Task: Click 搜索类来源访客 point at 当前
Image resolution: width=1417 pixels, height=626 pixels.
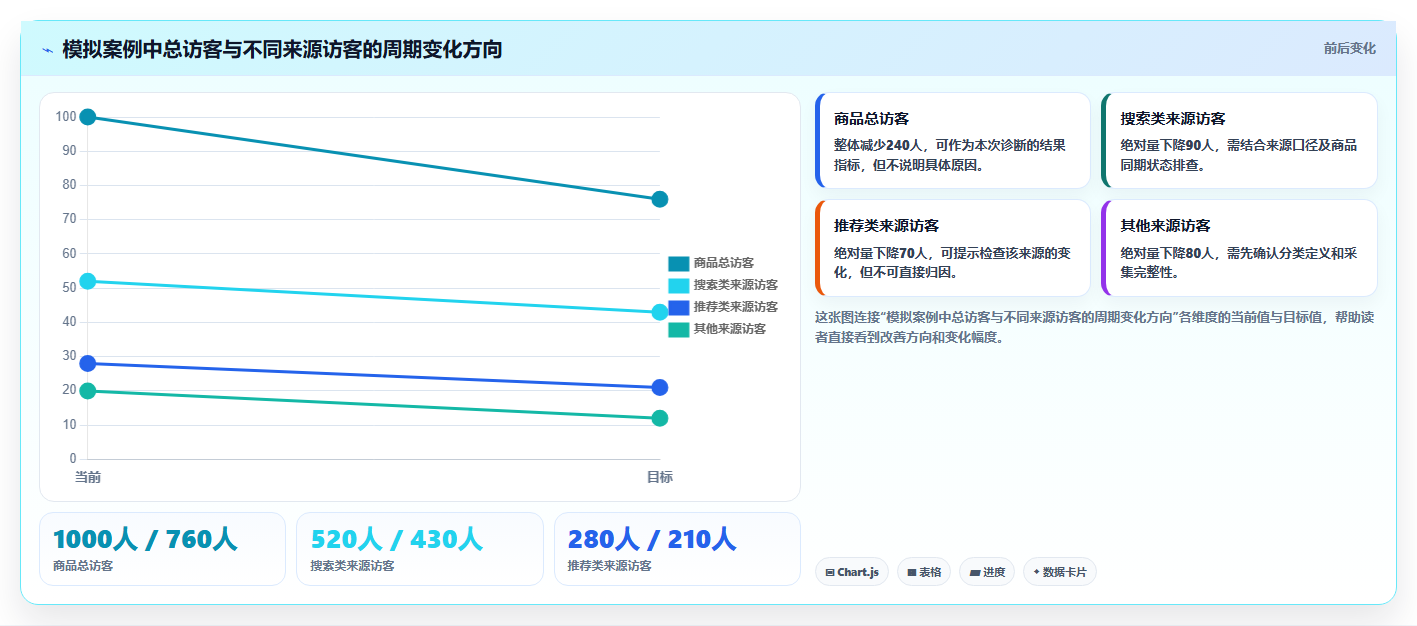Action: [88, 281]
